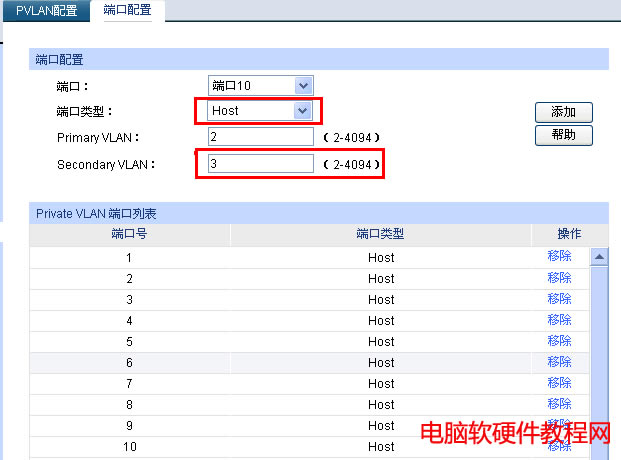Remove port 8 via its 移除 link
The height and width of the screenshot is (460, 621).
tap(559, 404)
